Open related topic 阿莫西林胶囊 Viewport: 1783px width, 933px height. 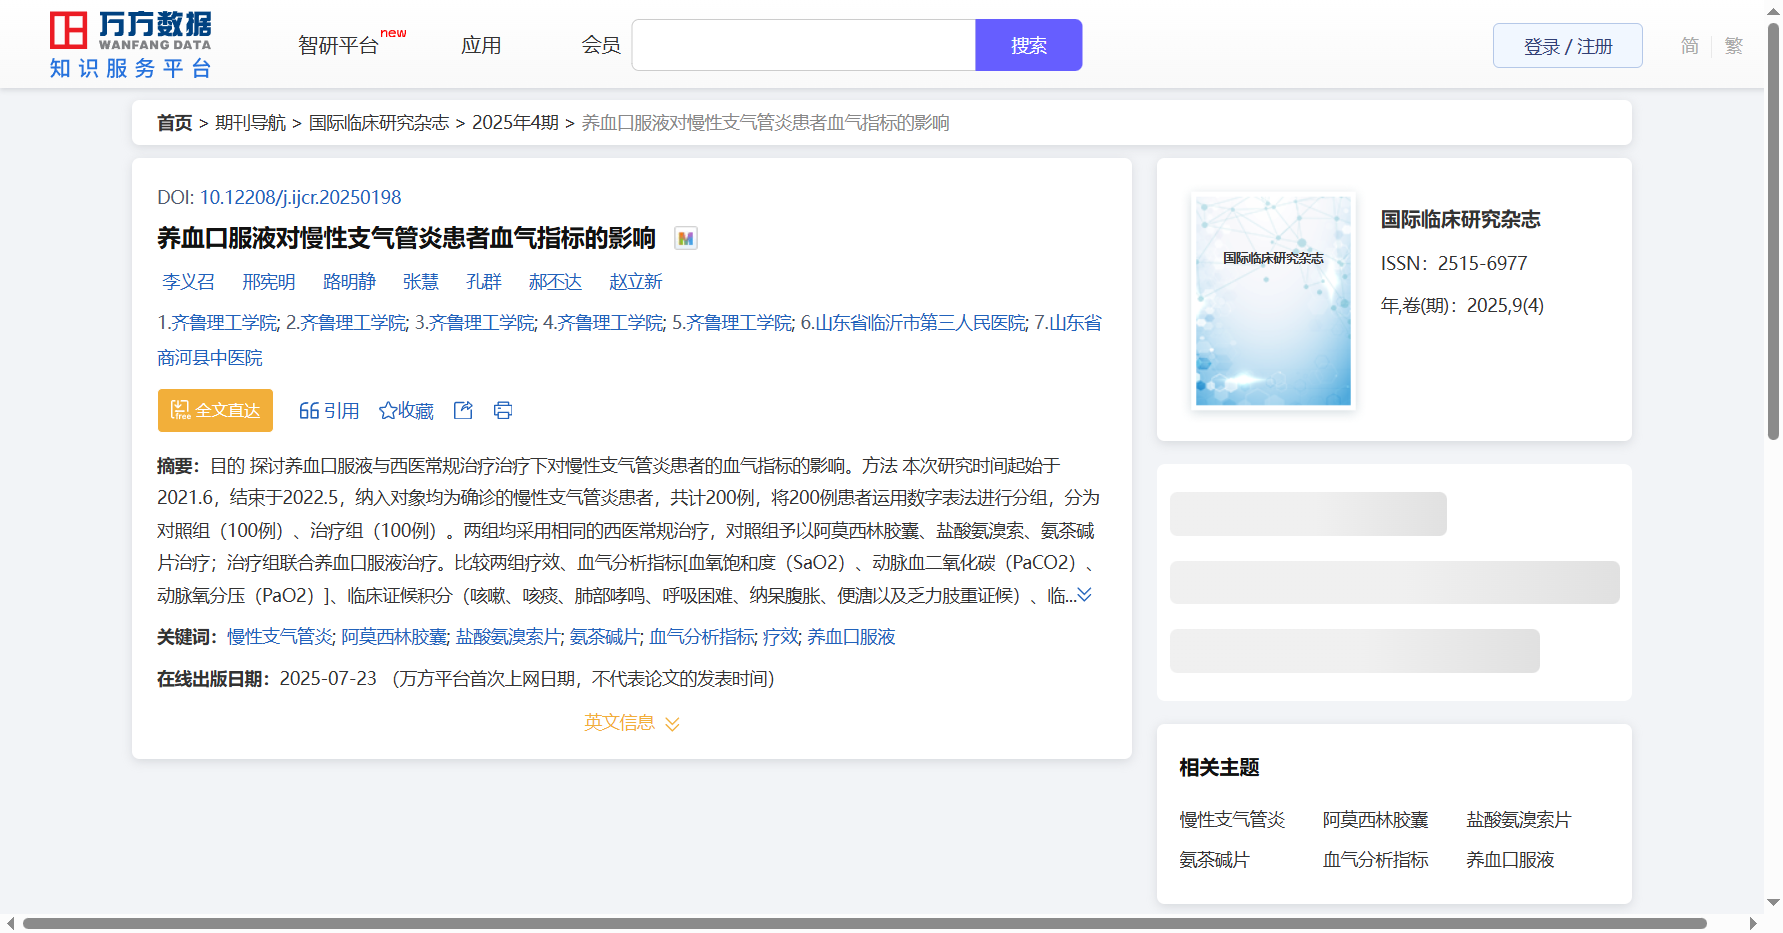point(1375,820)
